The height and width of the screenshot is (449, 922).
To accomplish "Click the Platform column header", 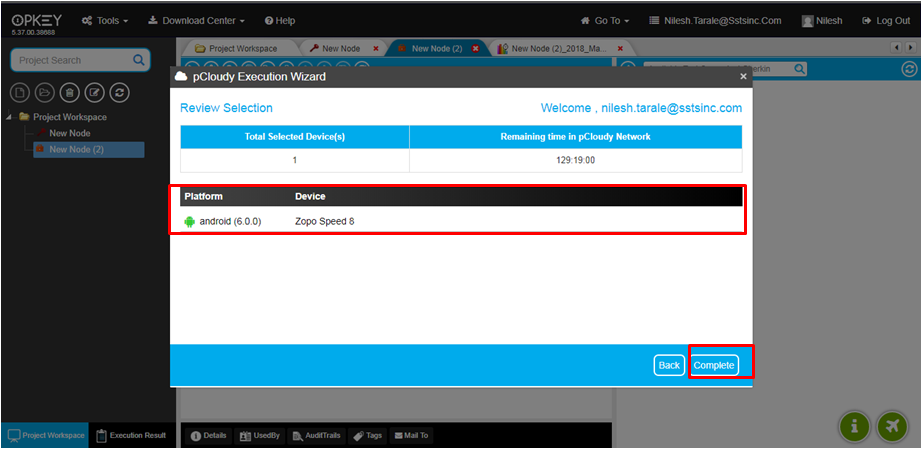I will pos(203,196).
